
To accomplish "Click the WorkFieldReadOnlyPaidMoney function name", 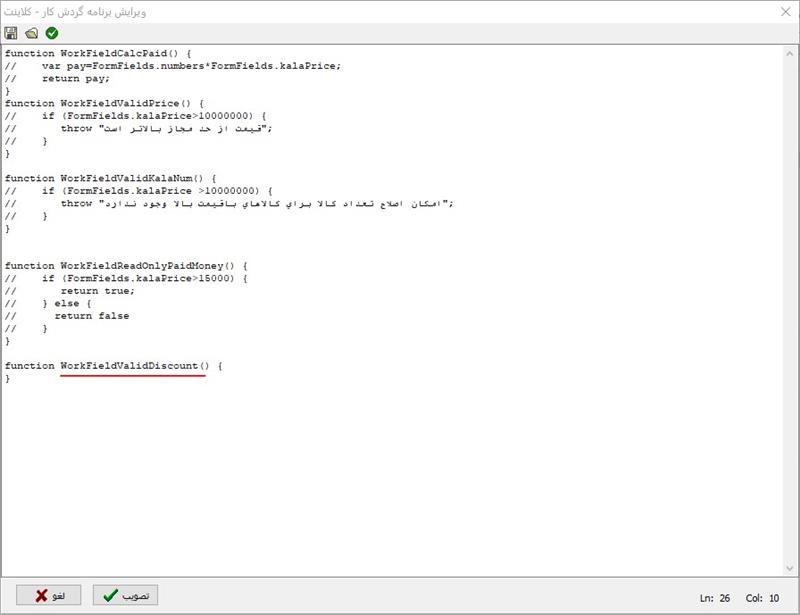I will [x=143, y=266].
